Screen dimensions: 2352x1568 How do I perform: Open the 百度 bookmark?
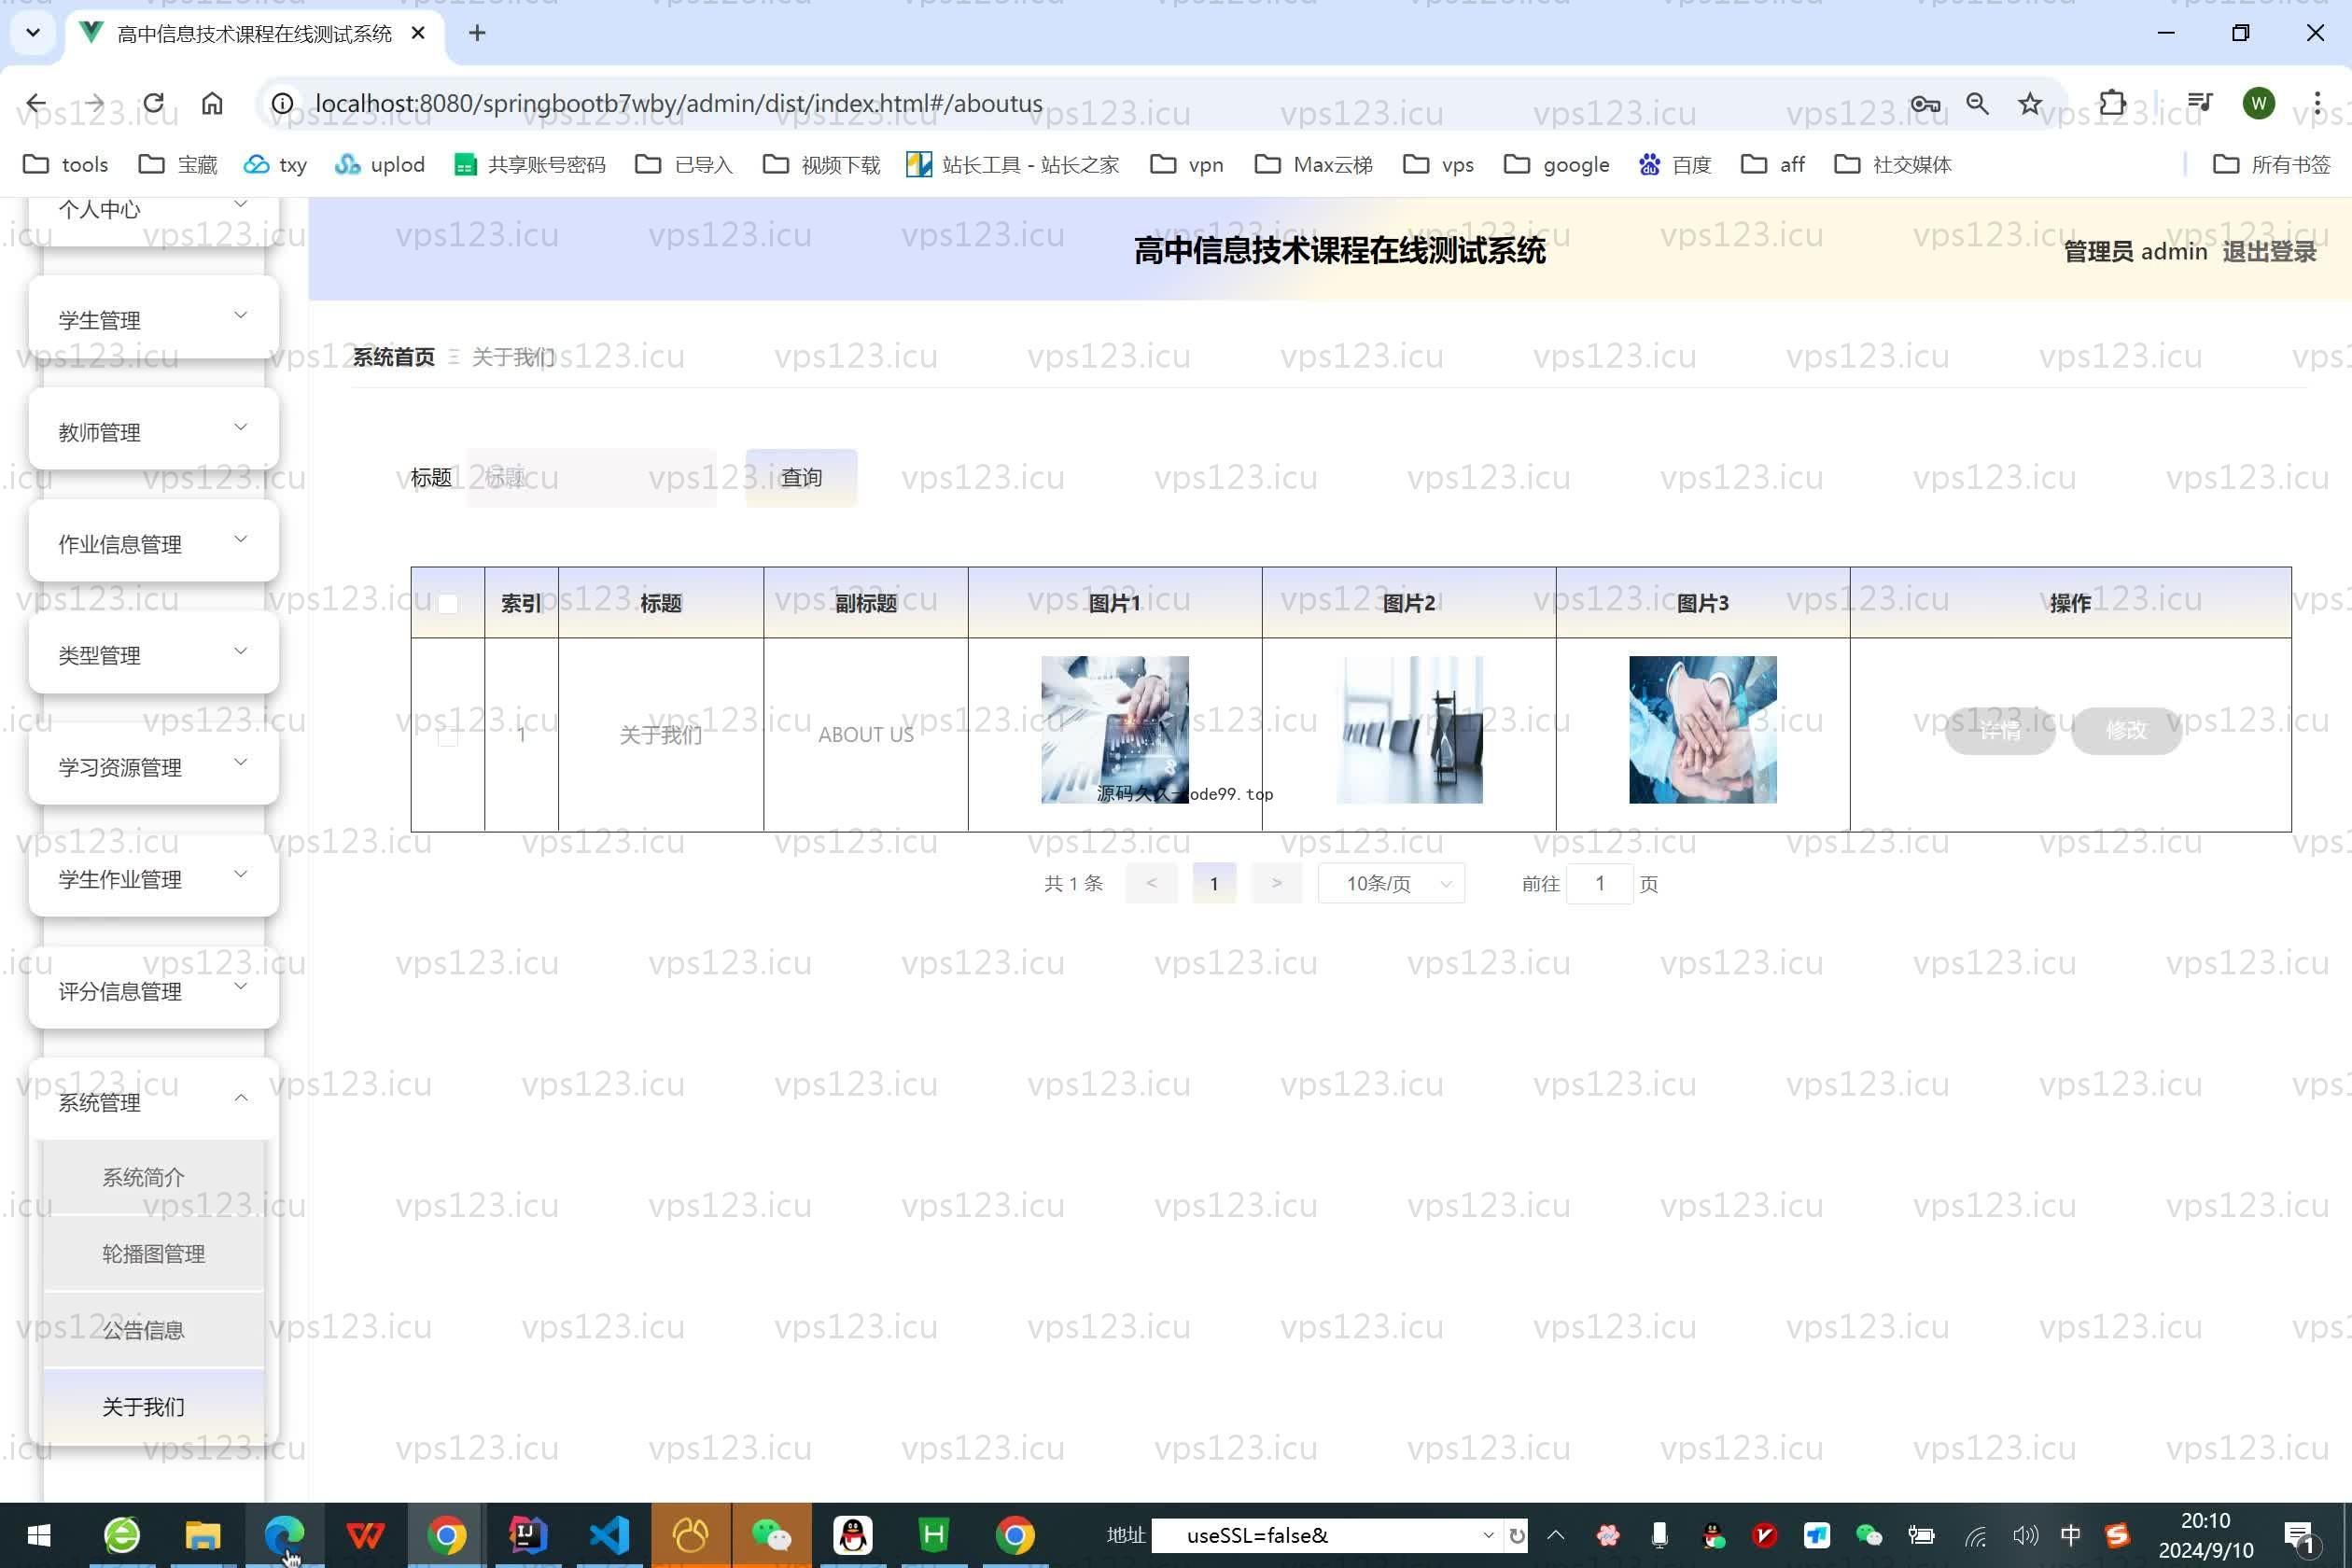1675,164
